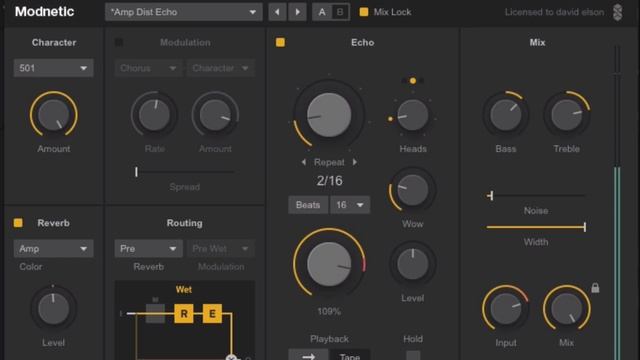Toggle the Echo section on/off
The width and height of the screenshot is (640, 360).
coord(280,42)
